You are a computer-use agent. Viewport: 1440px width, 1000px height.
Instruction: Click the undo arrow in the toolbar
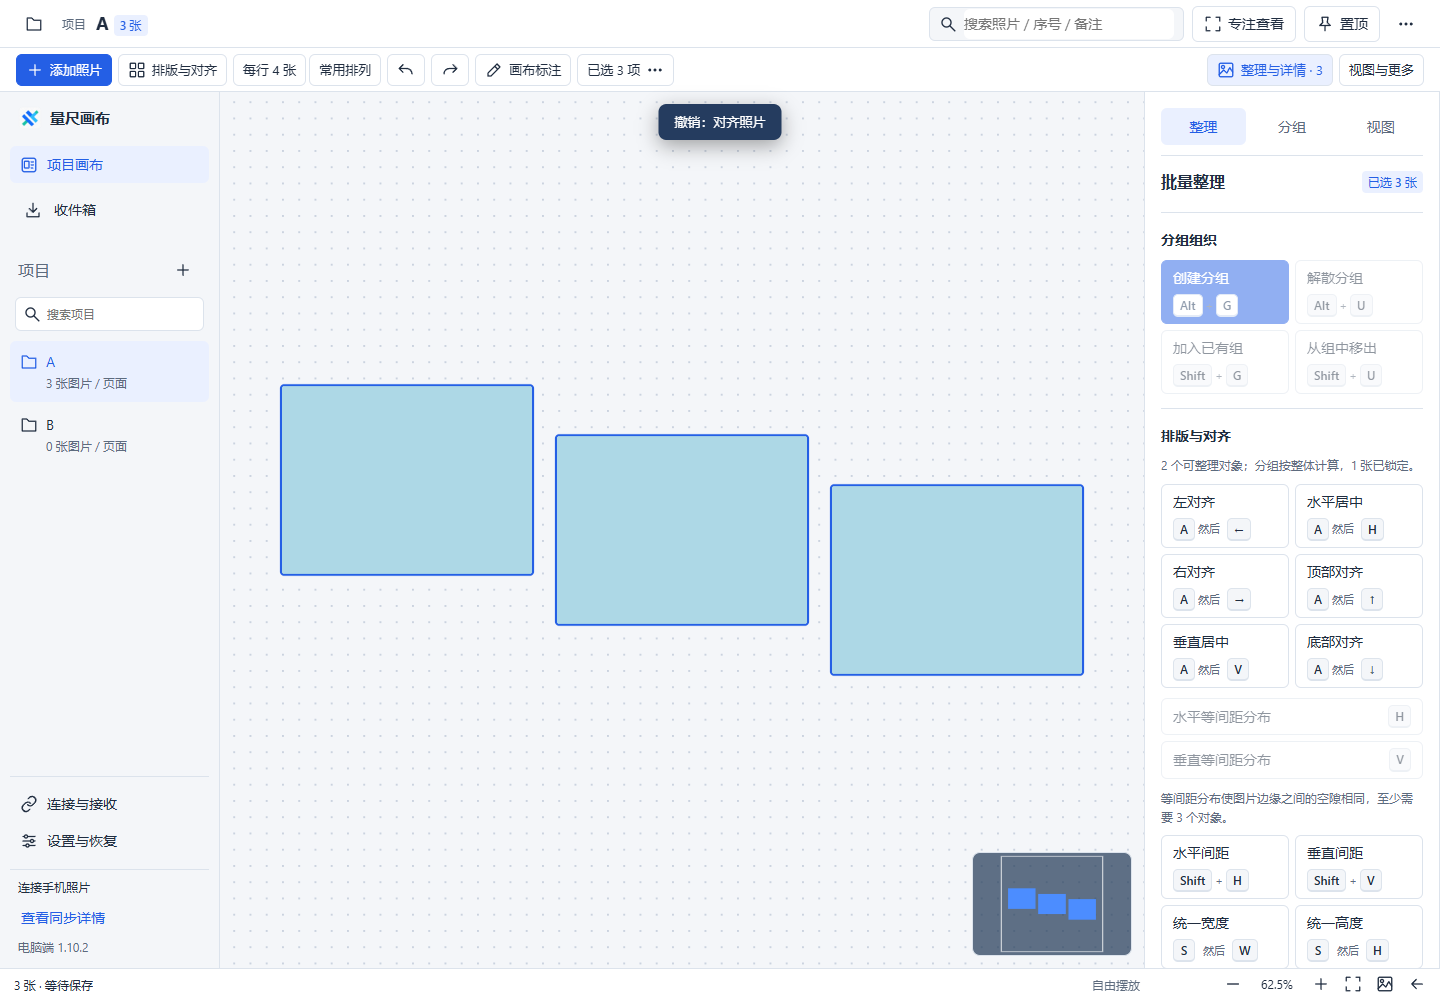[x=406, y=70]
